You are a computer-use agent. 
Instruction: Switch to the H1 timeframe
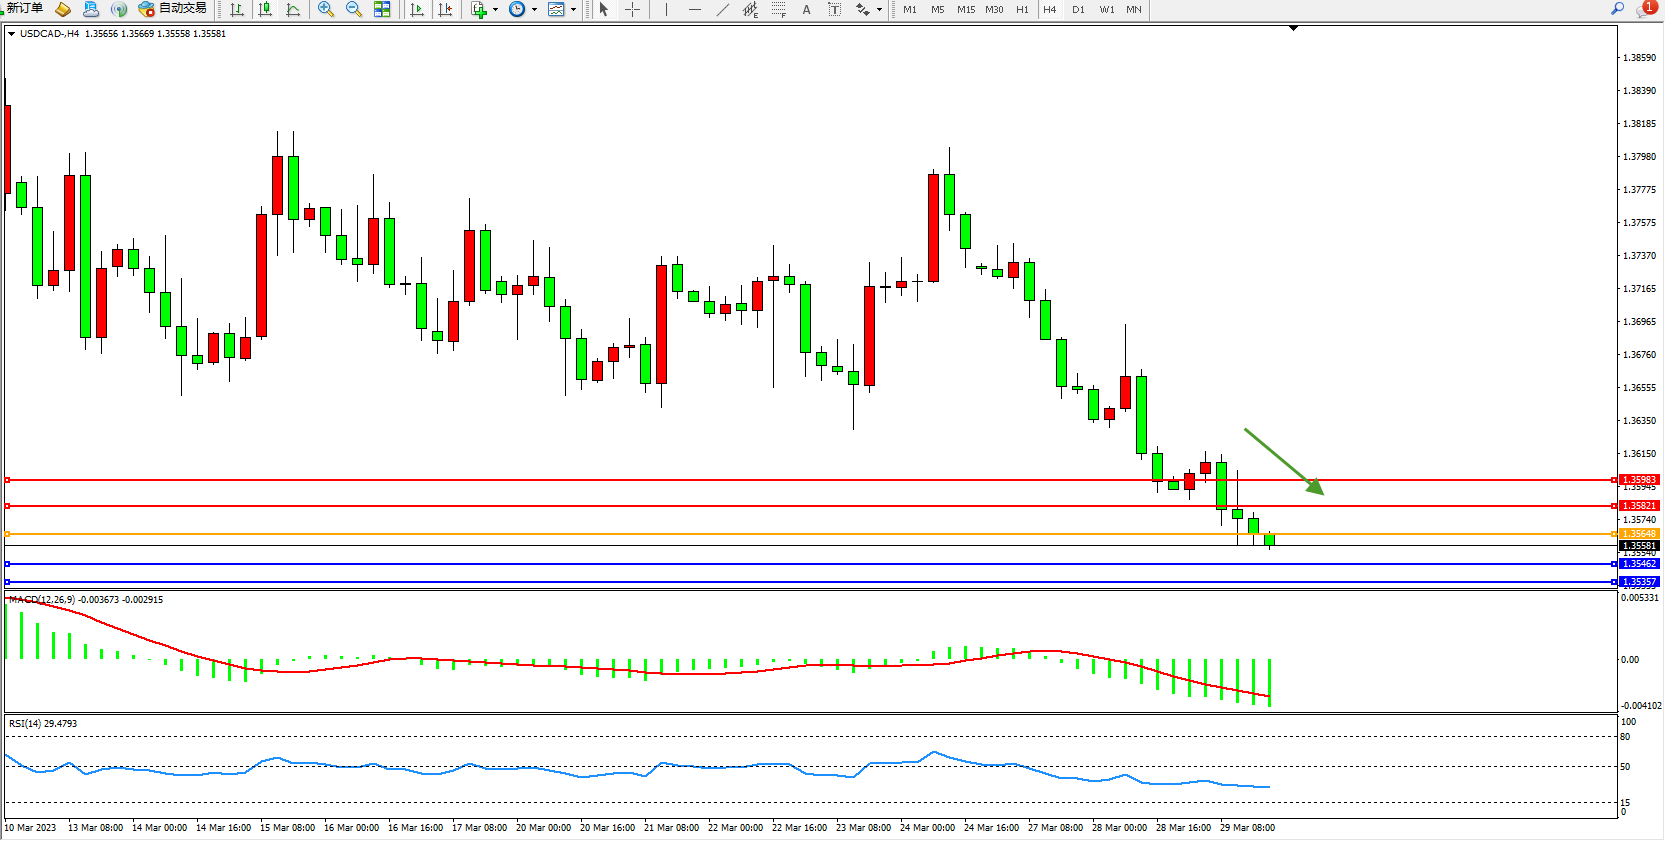(1022, 10)
